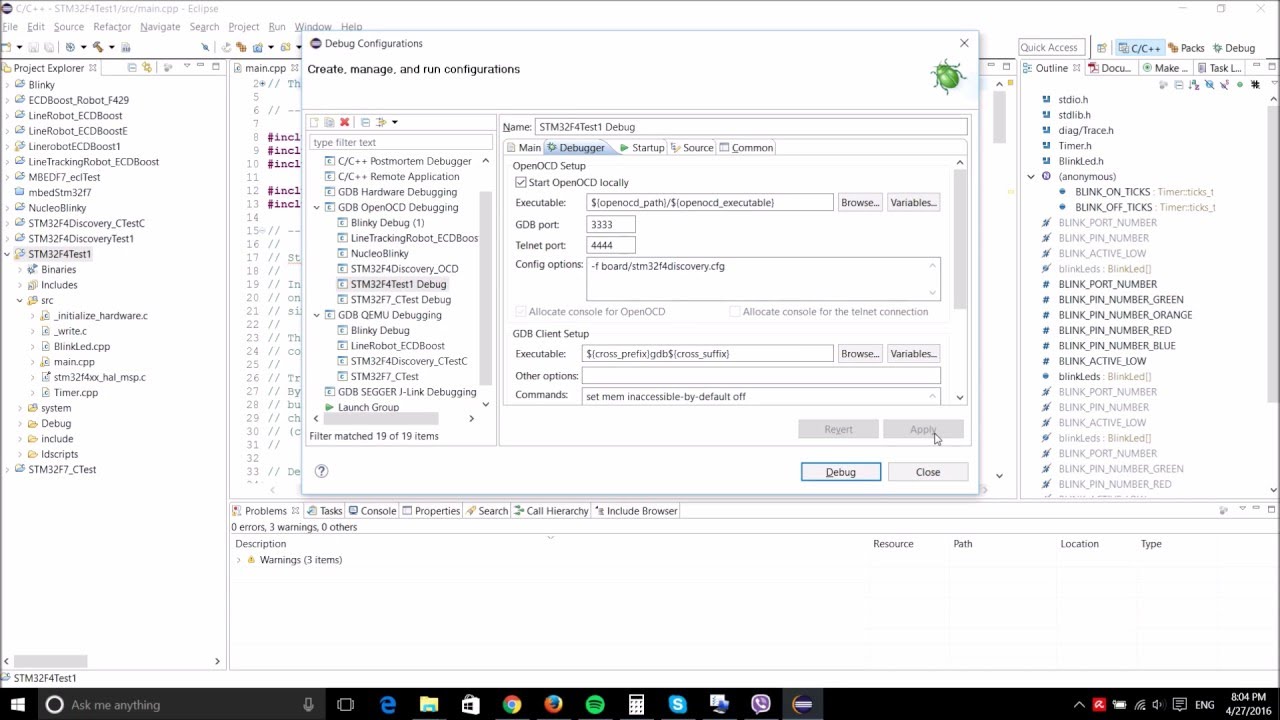Click Collapse All in Project Explorer

131,68
